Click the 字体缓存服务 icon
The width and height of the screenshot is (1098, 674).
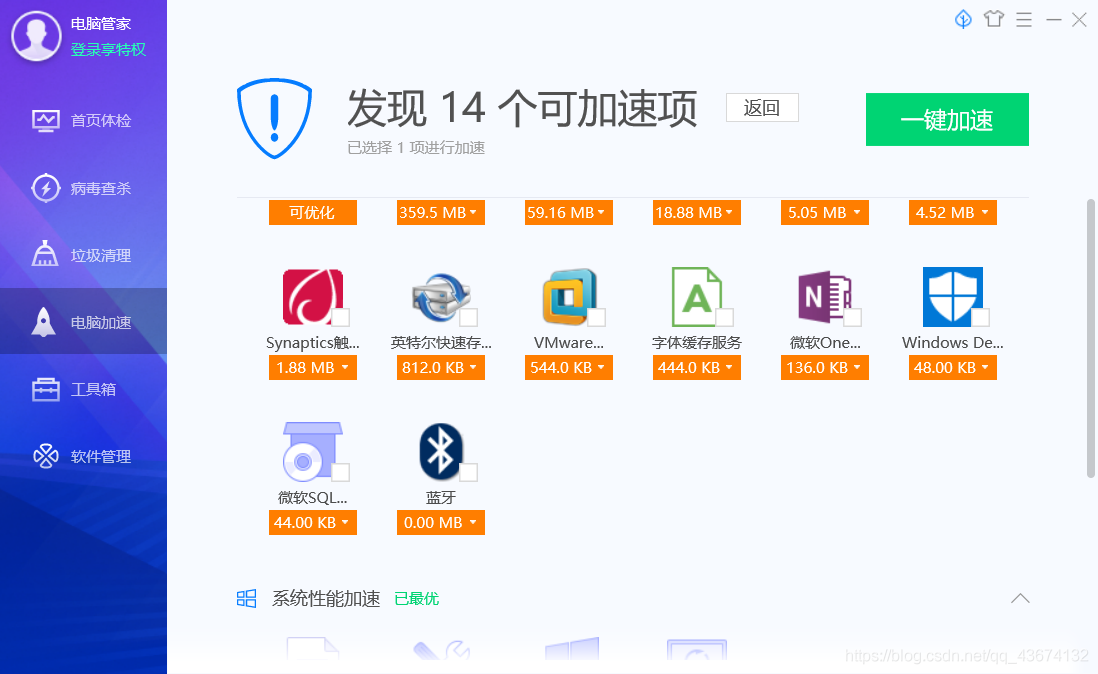[x=697, y=297]
